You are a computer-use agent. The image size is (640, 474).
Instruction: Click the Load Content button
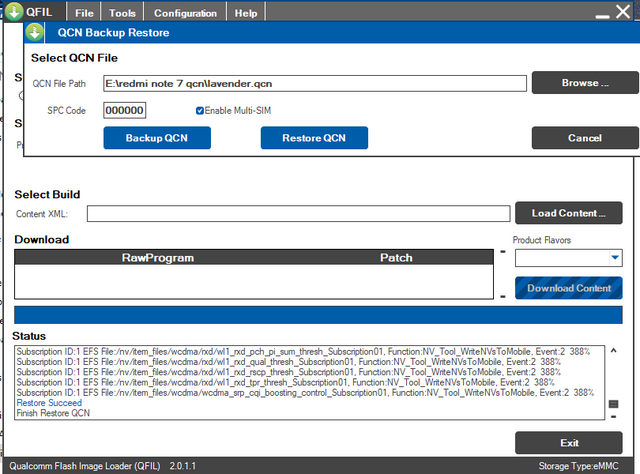click(569, 213)
